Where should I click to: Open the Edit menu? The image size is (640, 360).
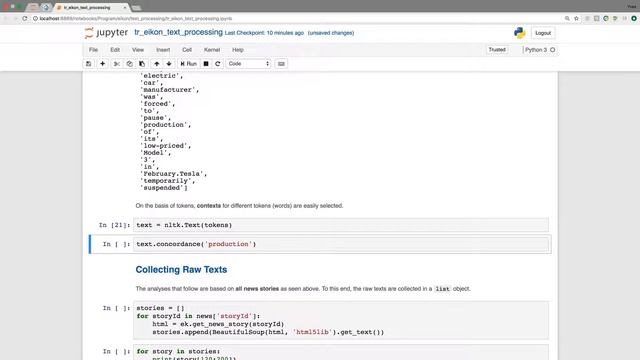click(x=115, y=50)
